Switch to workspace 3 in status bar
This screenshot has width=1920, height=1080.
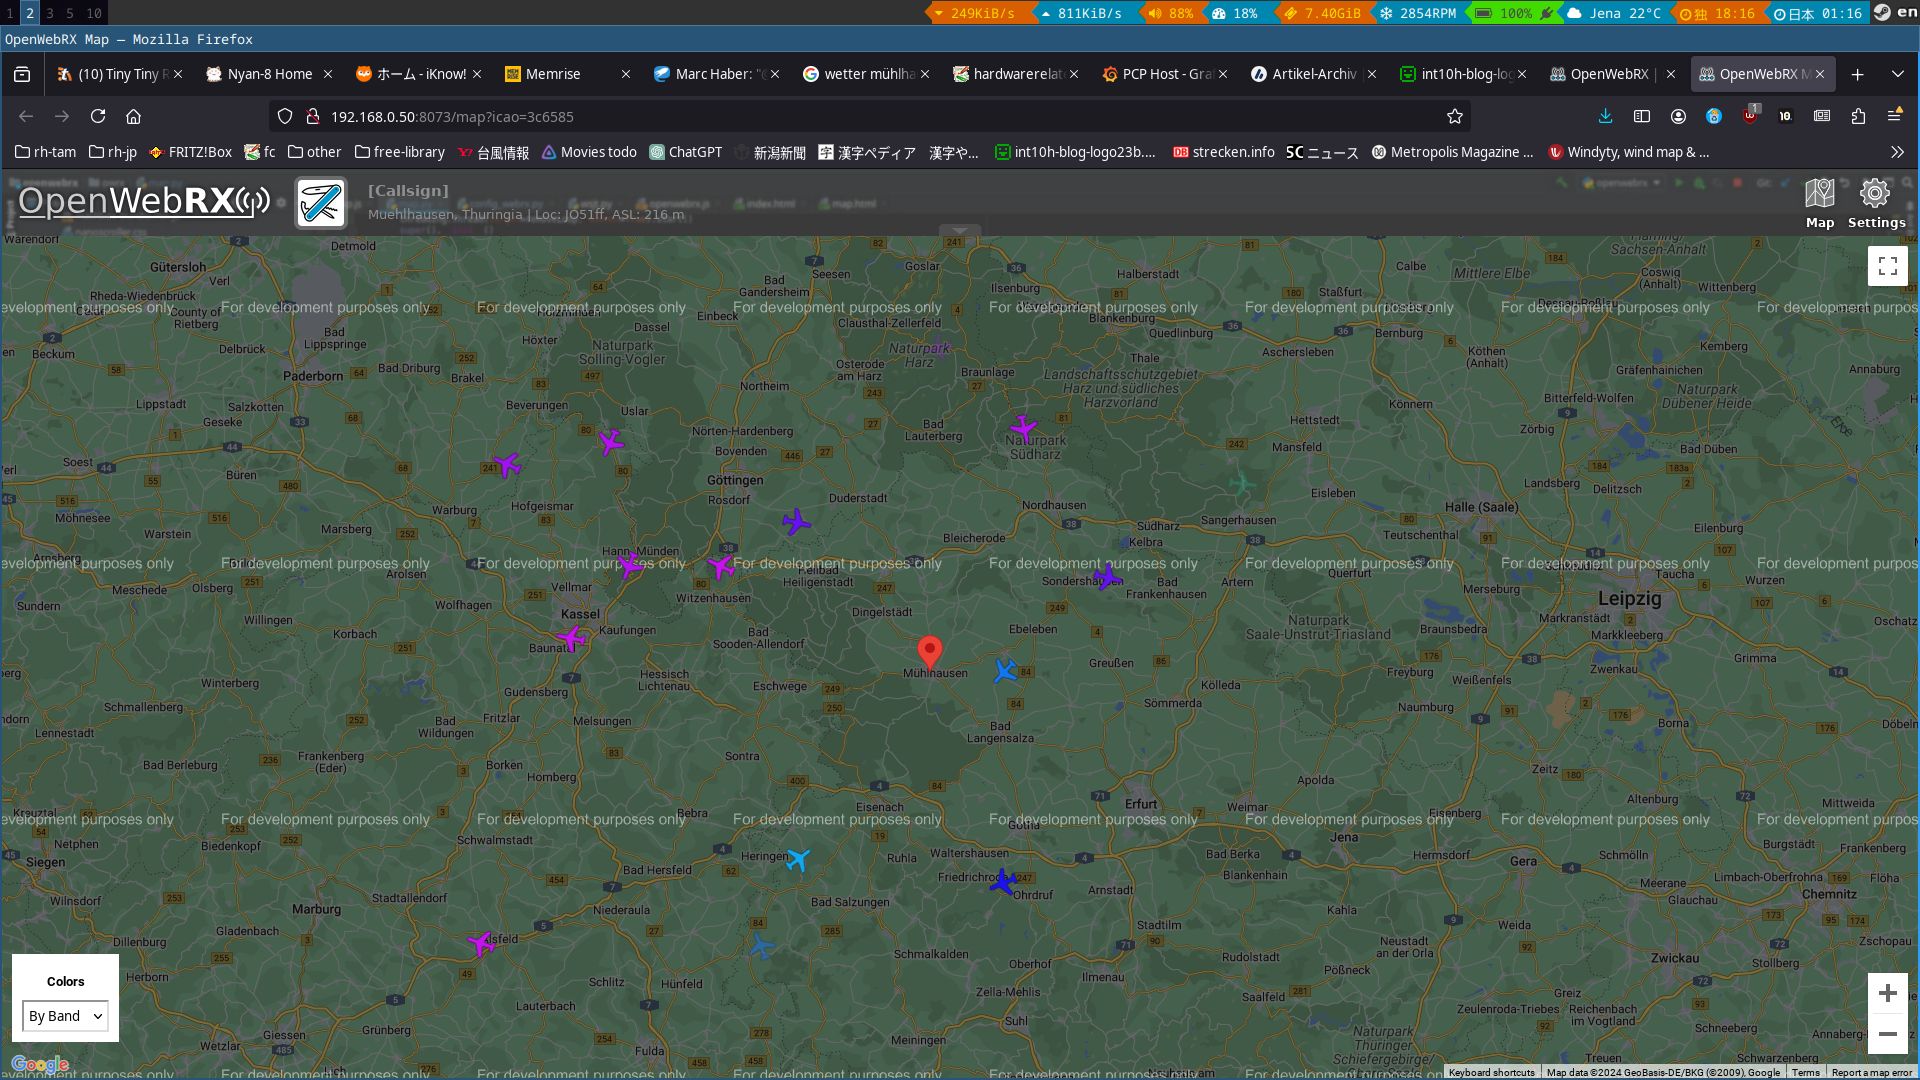(x=50, y=13)
